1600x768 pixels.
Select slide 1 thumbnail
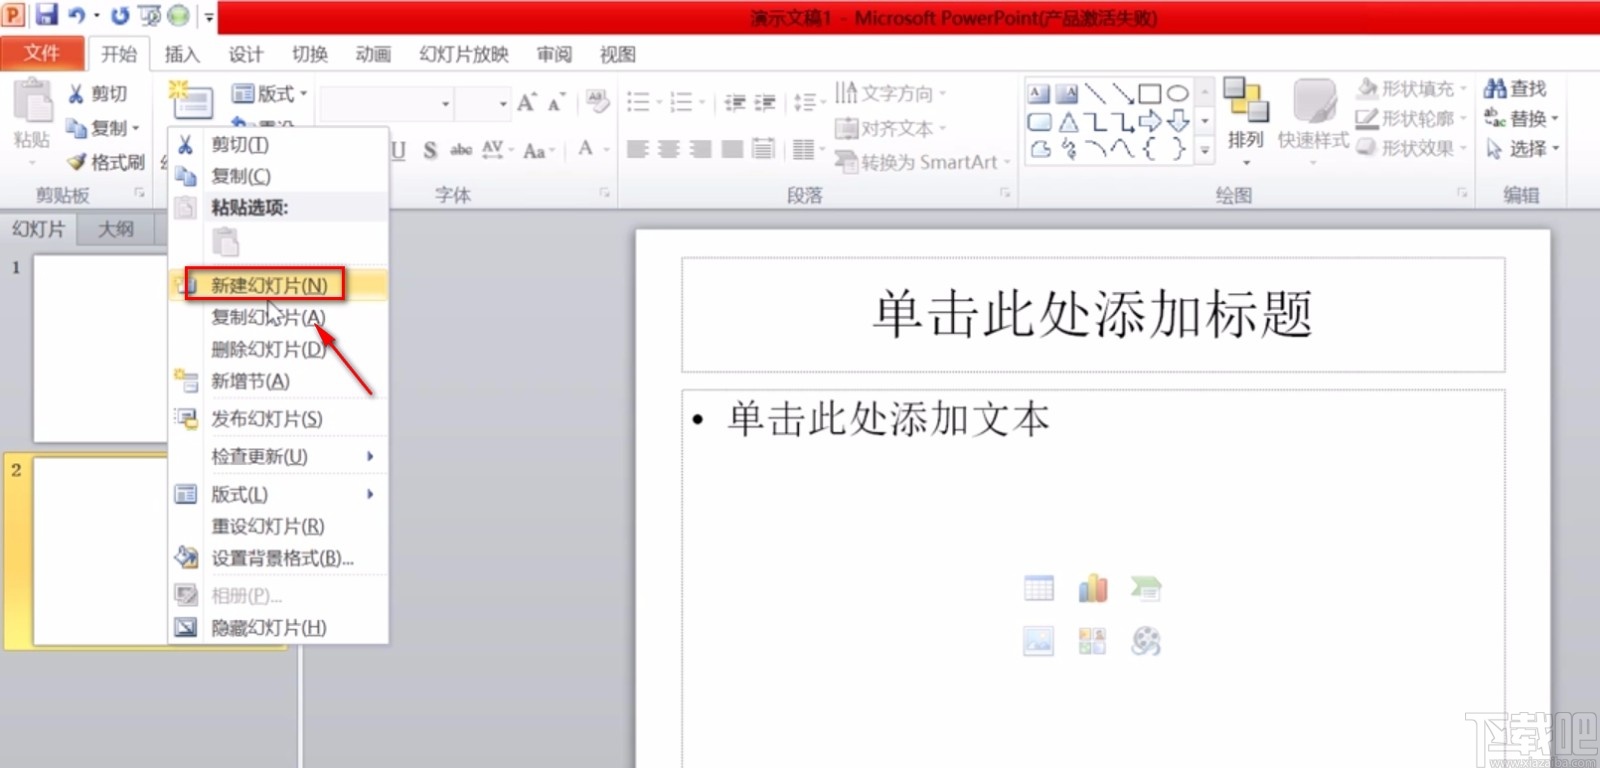[x=100, y=348]
